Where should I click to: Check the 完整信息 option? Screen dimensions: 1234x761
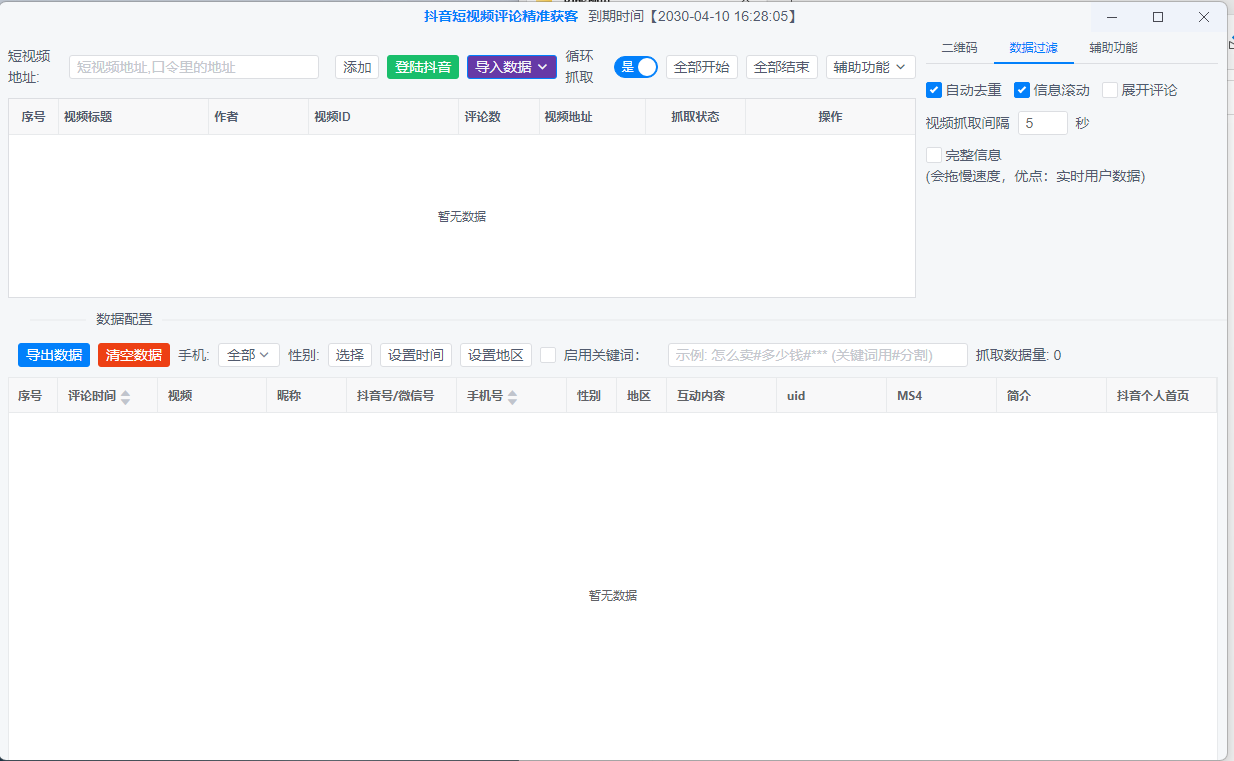(934, 155)
